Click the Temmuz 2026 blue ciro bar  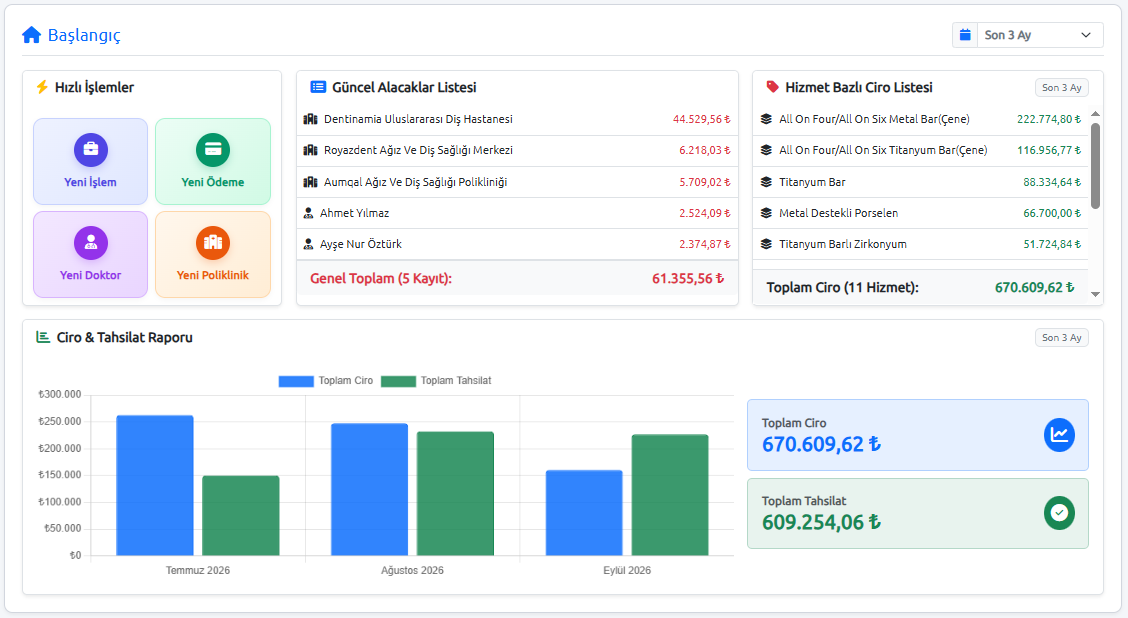click(155, 486)
